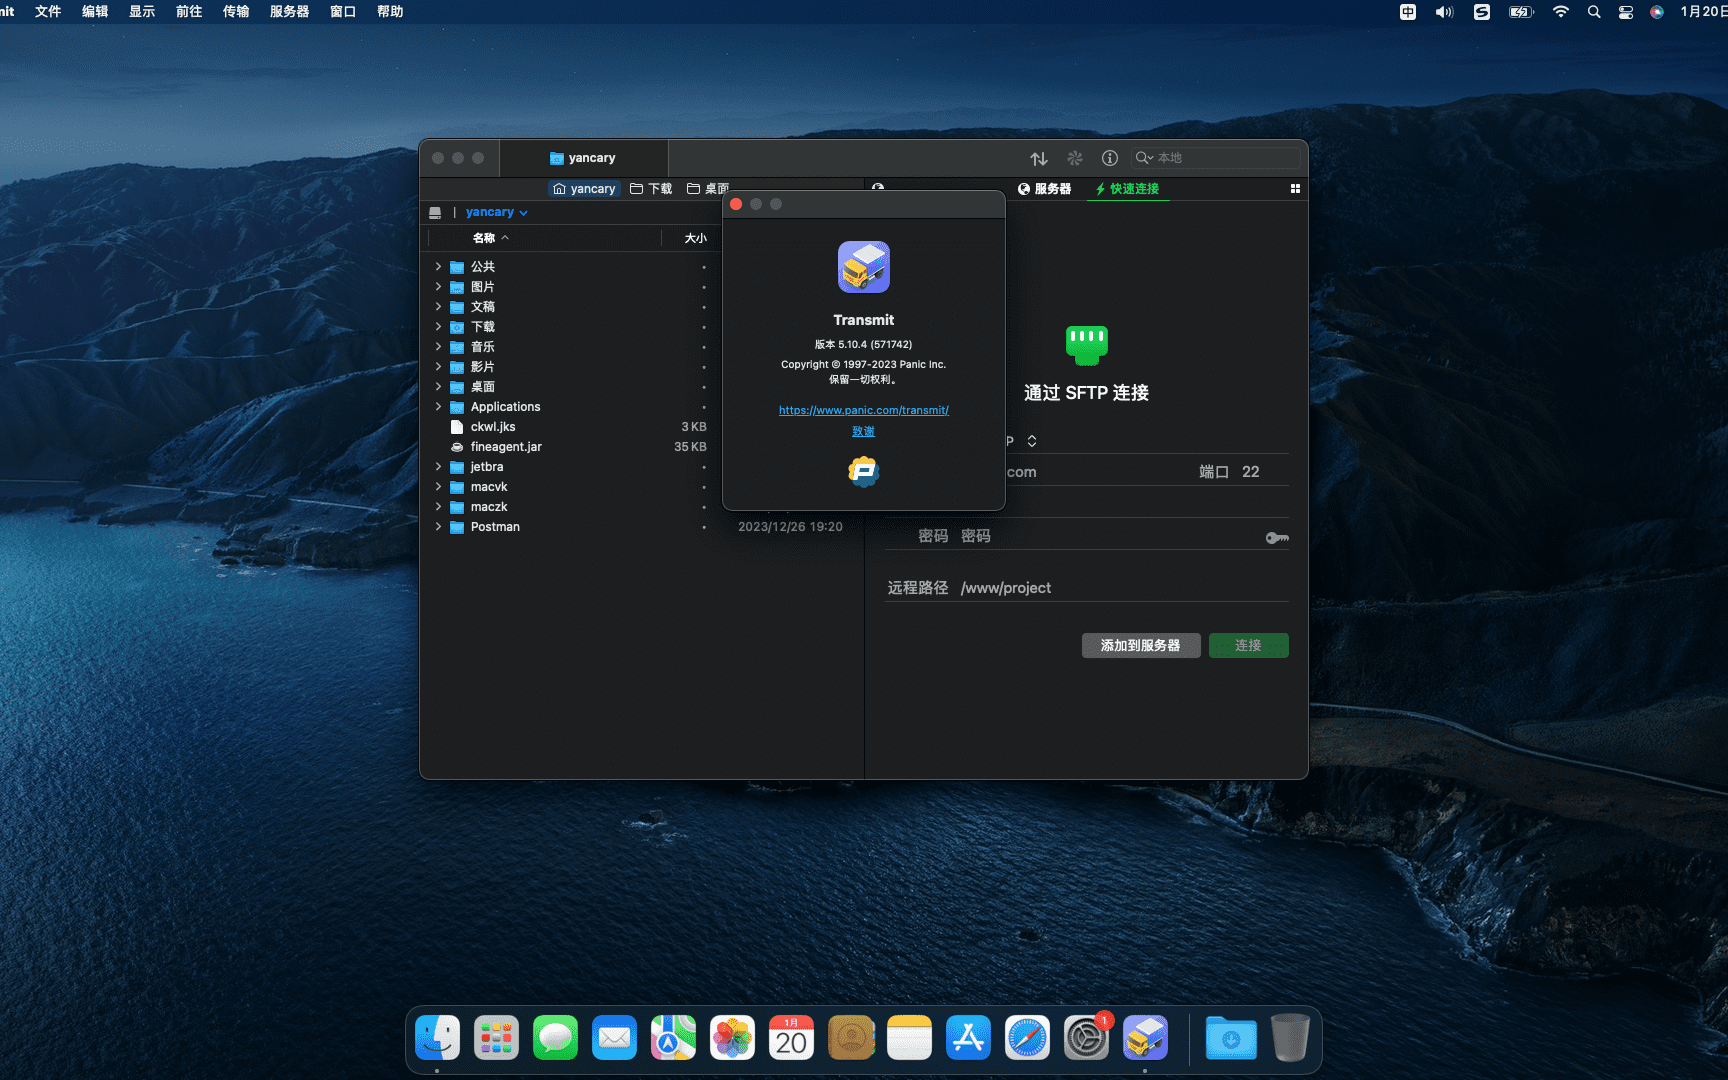Click the 远程路径 field /www/project
The height and width of the screenshot is (1080, 1728).
[1123, 588]
